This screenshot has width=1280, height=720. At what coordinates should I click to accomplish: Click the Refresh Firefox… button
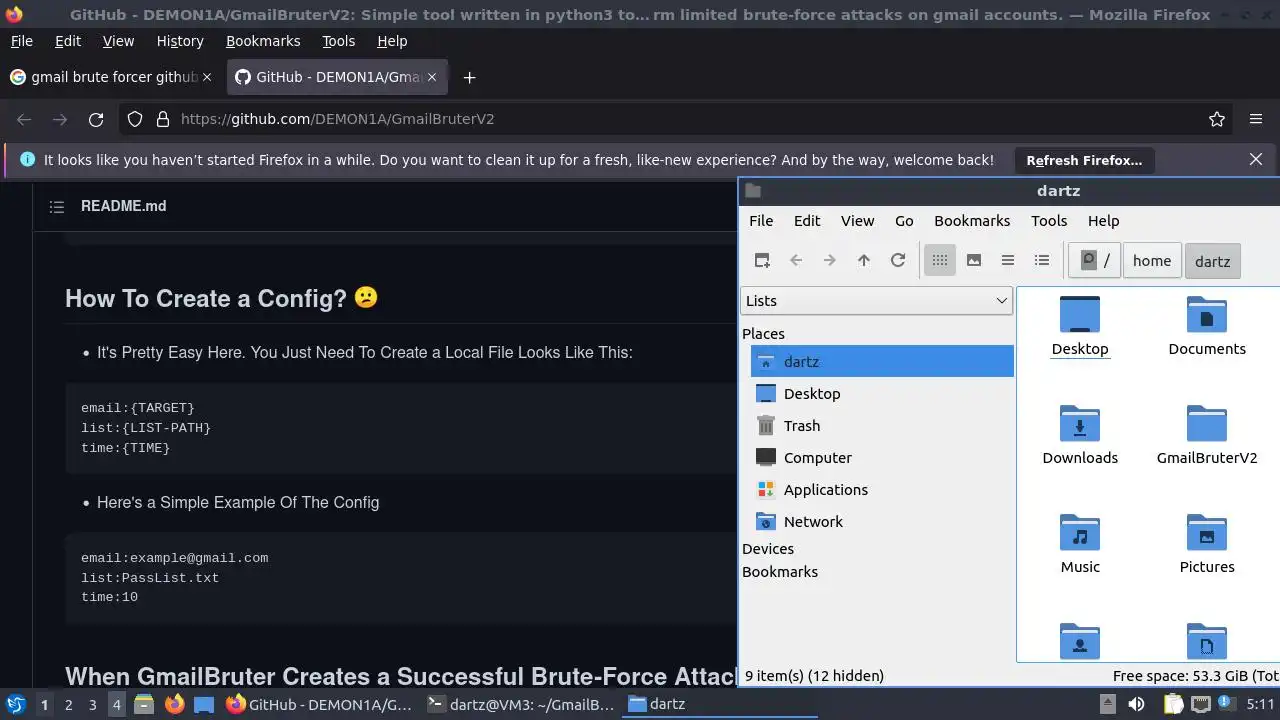point(1084,160)
